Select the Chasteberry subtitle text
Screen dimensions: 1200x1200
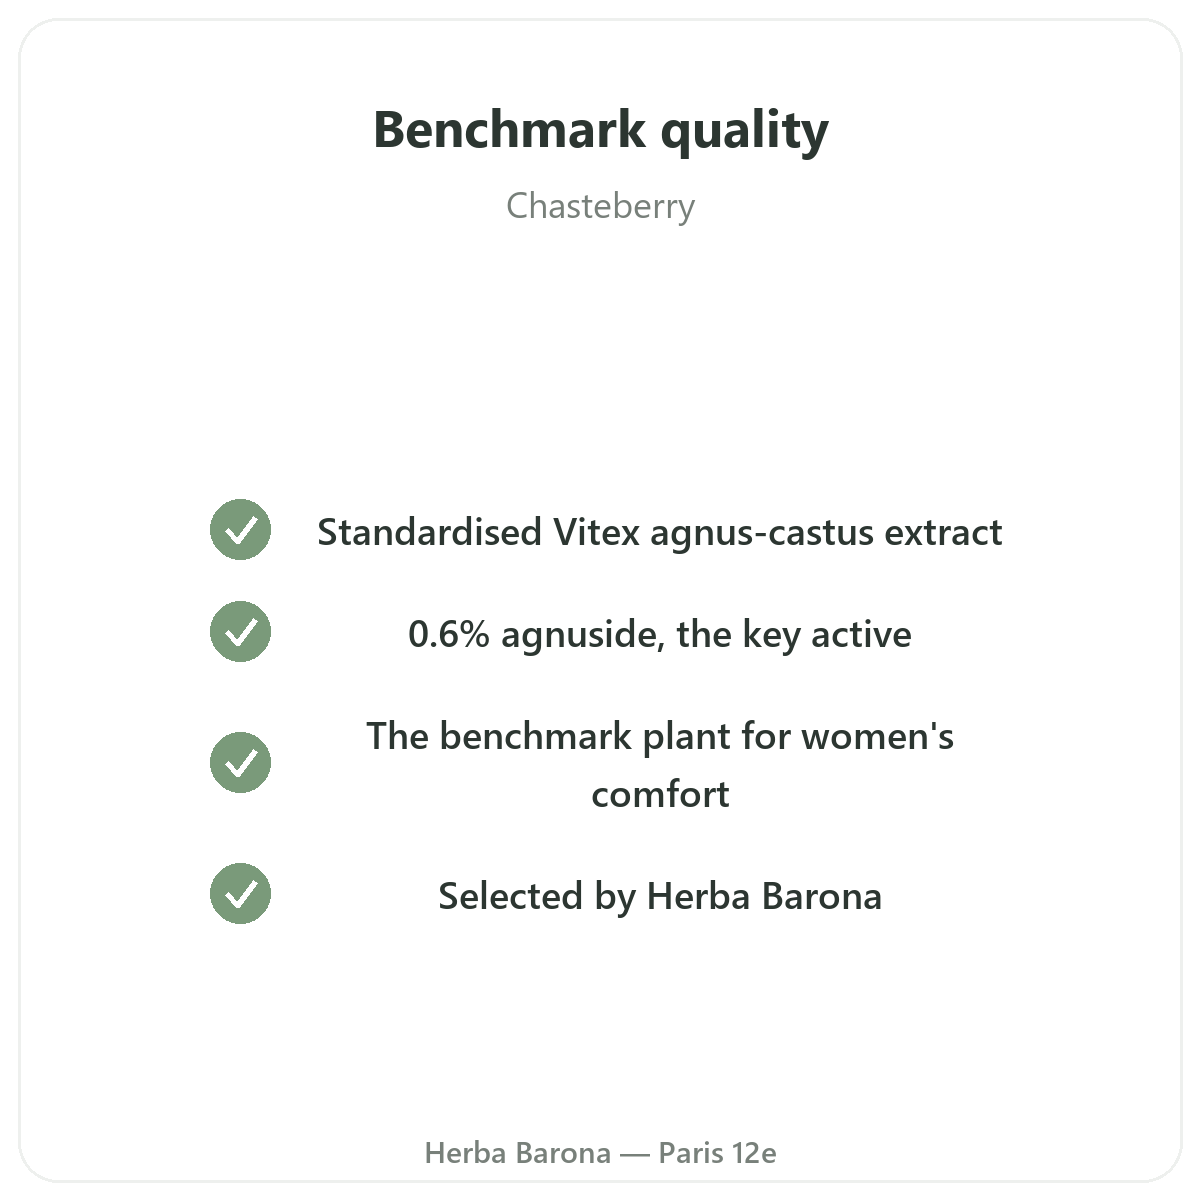point(600,206)
